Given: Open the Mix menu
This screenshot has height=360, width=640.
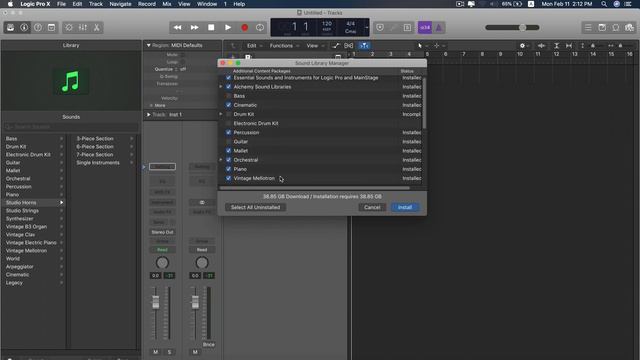Looking at the screenshot, I should pyautogui.click(x=167, y=4).
